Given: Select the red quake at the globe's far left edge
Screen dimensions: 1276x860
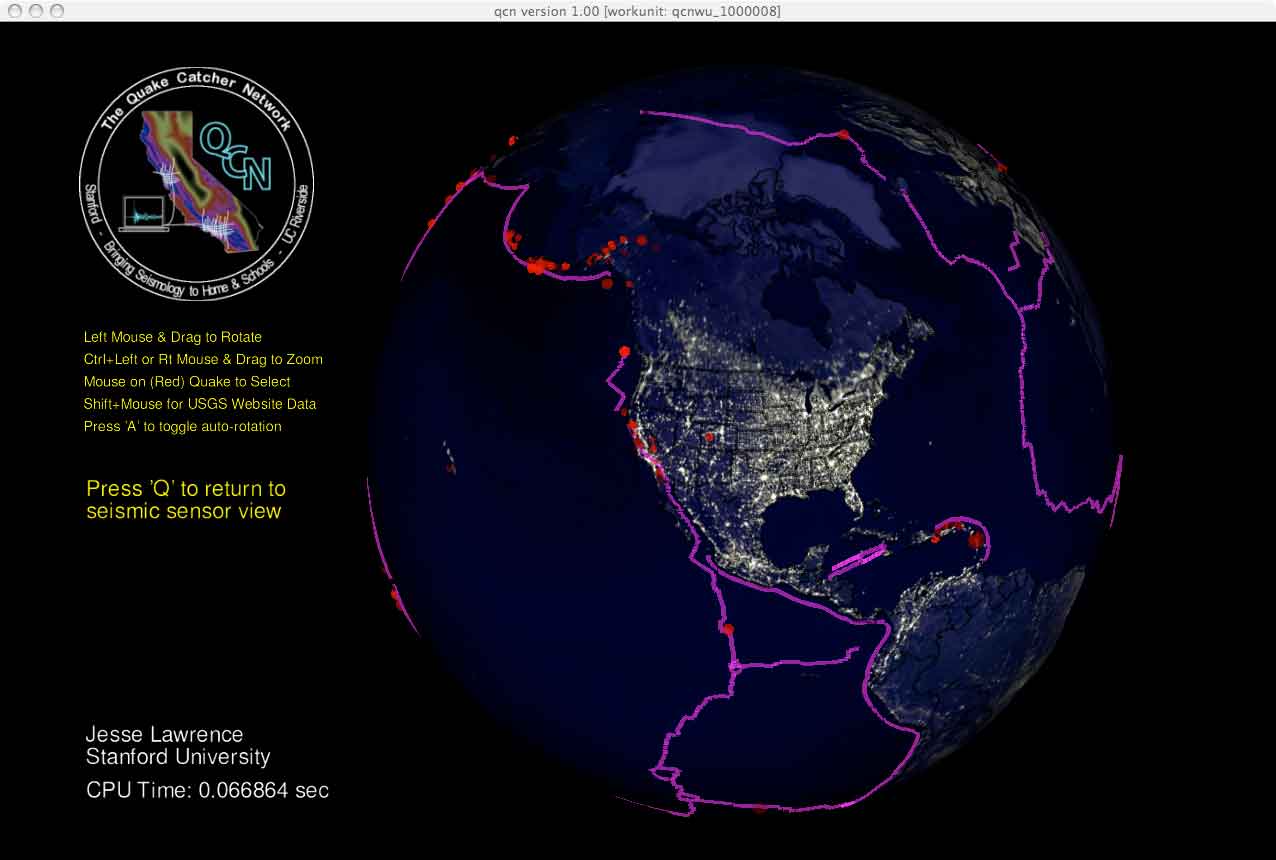Looking at the screenshot, I should 396,596.
